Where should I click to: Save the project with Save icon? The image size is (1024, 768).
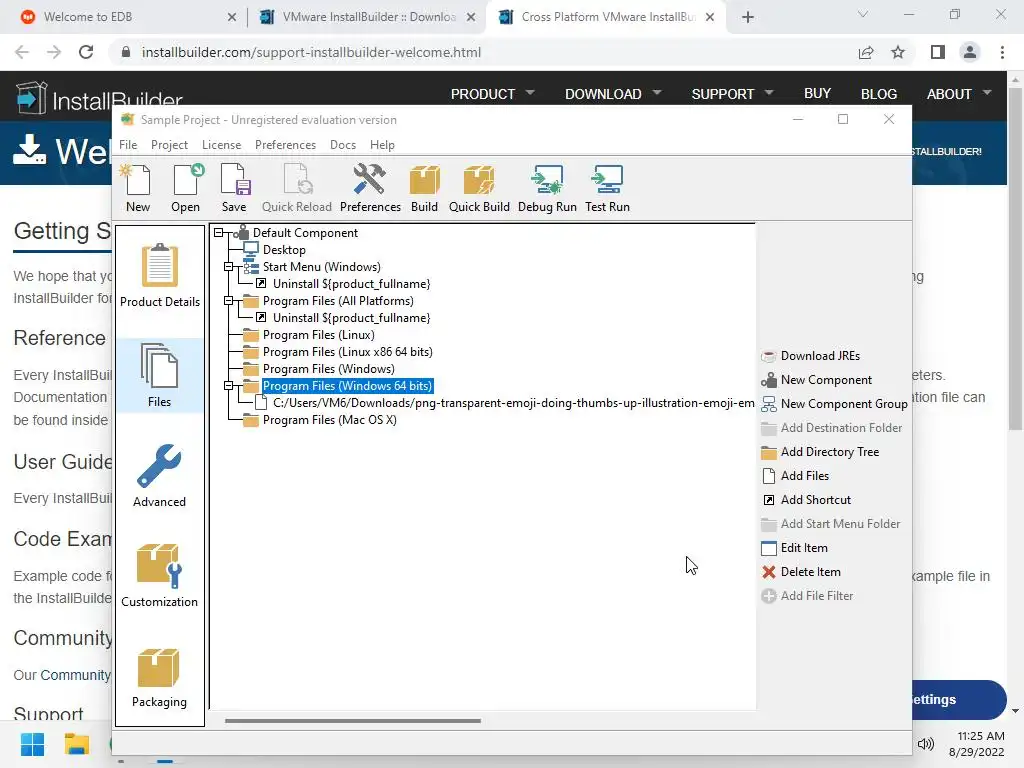pos(234,188)
